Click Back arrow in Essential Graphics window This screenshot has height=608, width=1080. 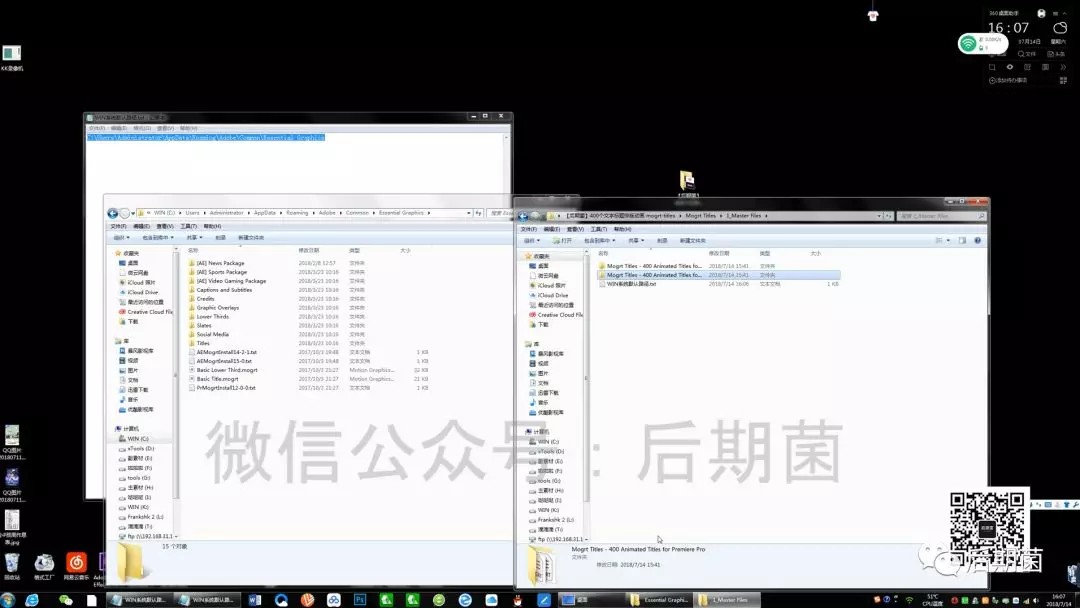pos(112,213)
